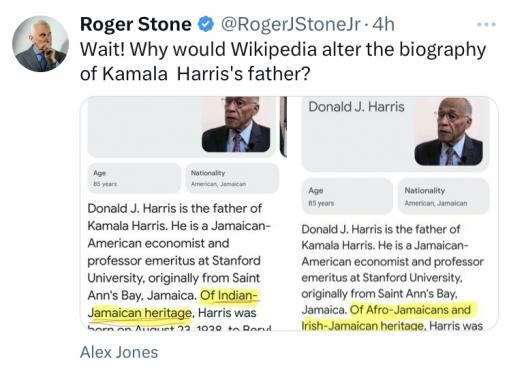Open the three-dot tweet options menu
Screen dimensions: 511x368
click(486, 24)
